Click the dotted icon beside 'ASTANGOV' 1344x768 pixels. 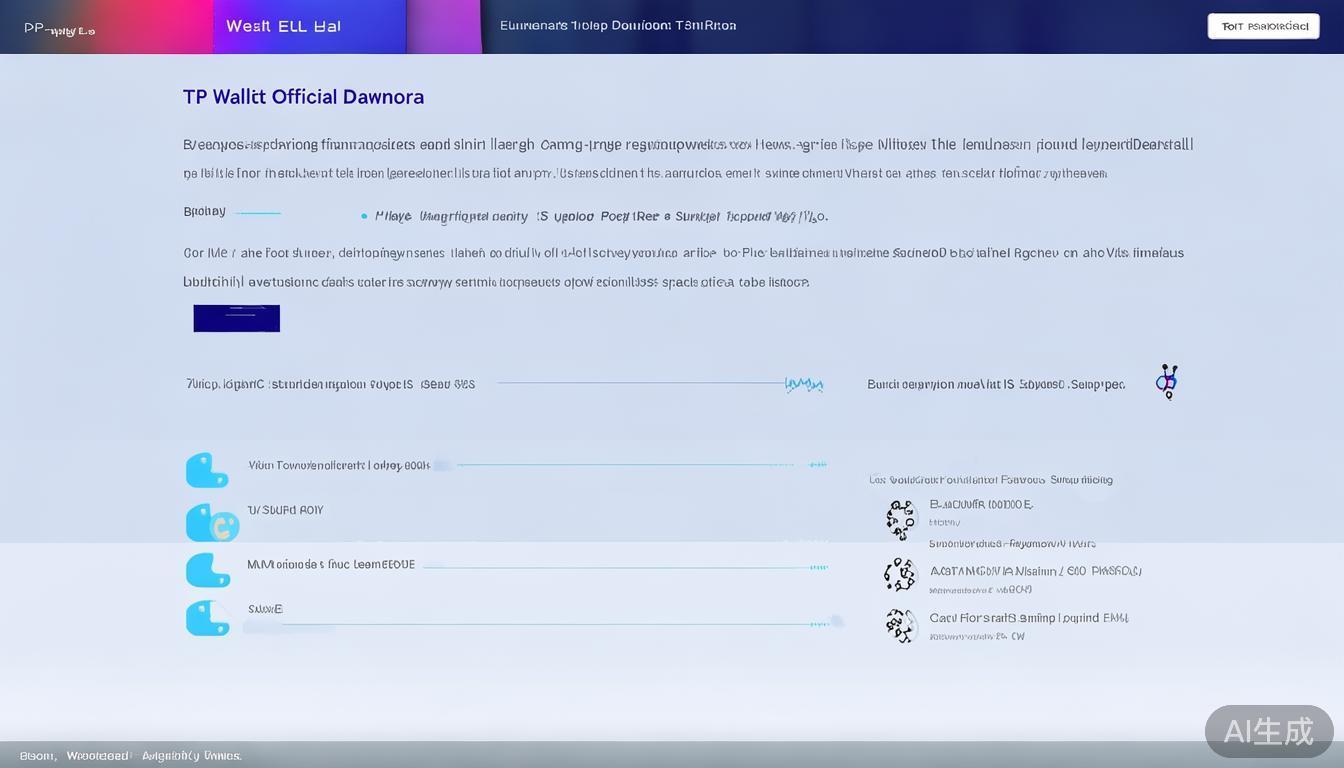pos(900,575)
